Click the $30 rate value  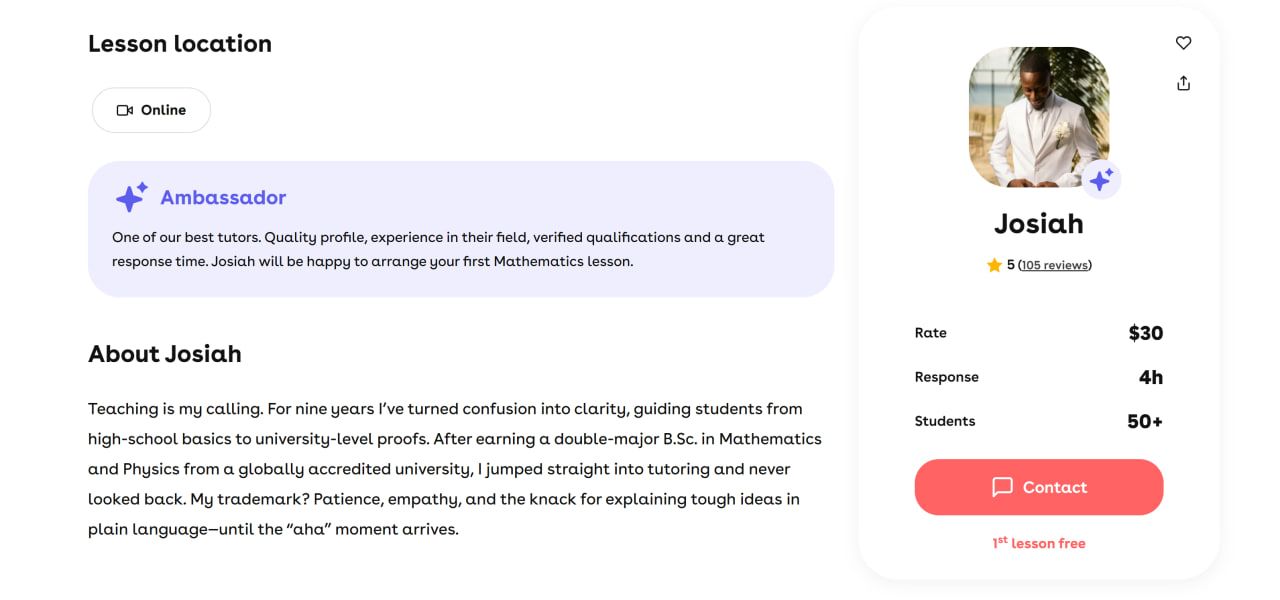click(1145, 333)
